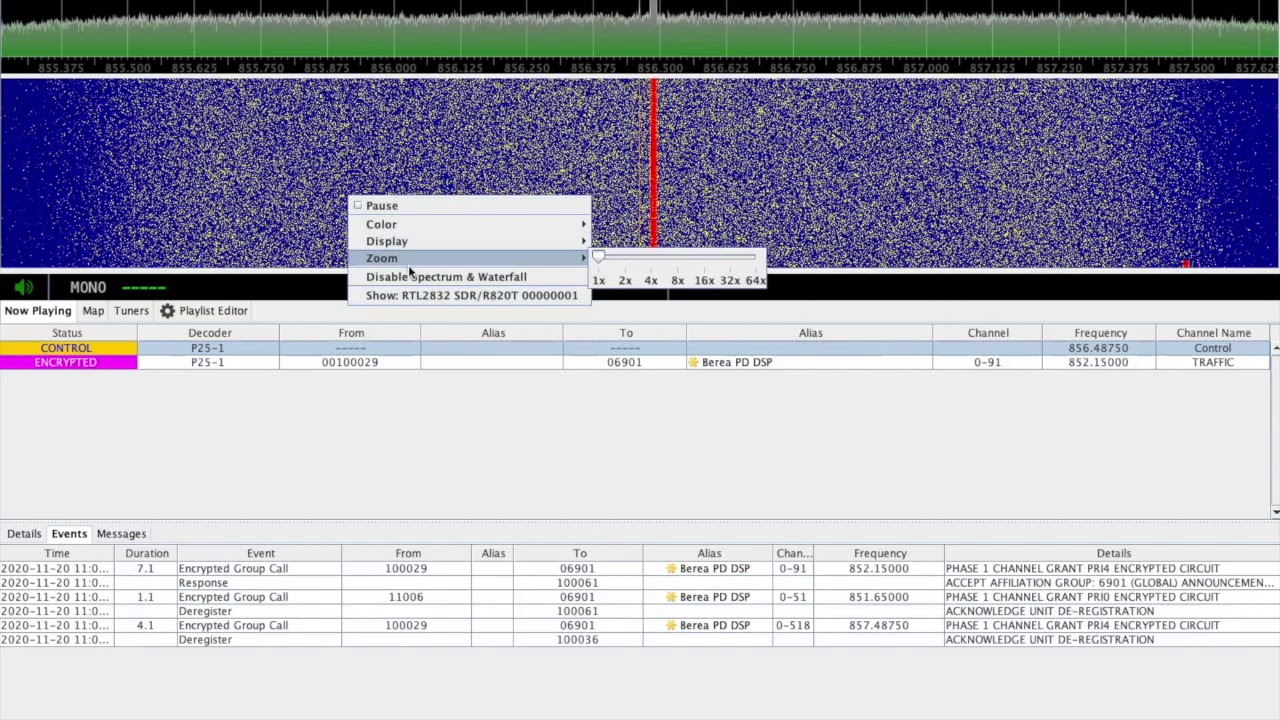This screenshot has width=1280, height=720.
Task: Click the Decoder column header
Action: pyautogui.click(x=209, y=333)
